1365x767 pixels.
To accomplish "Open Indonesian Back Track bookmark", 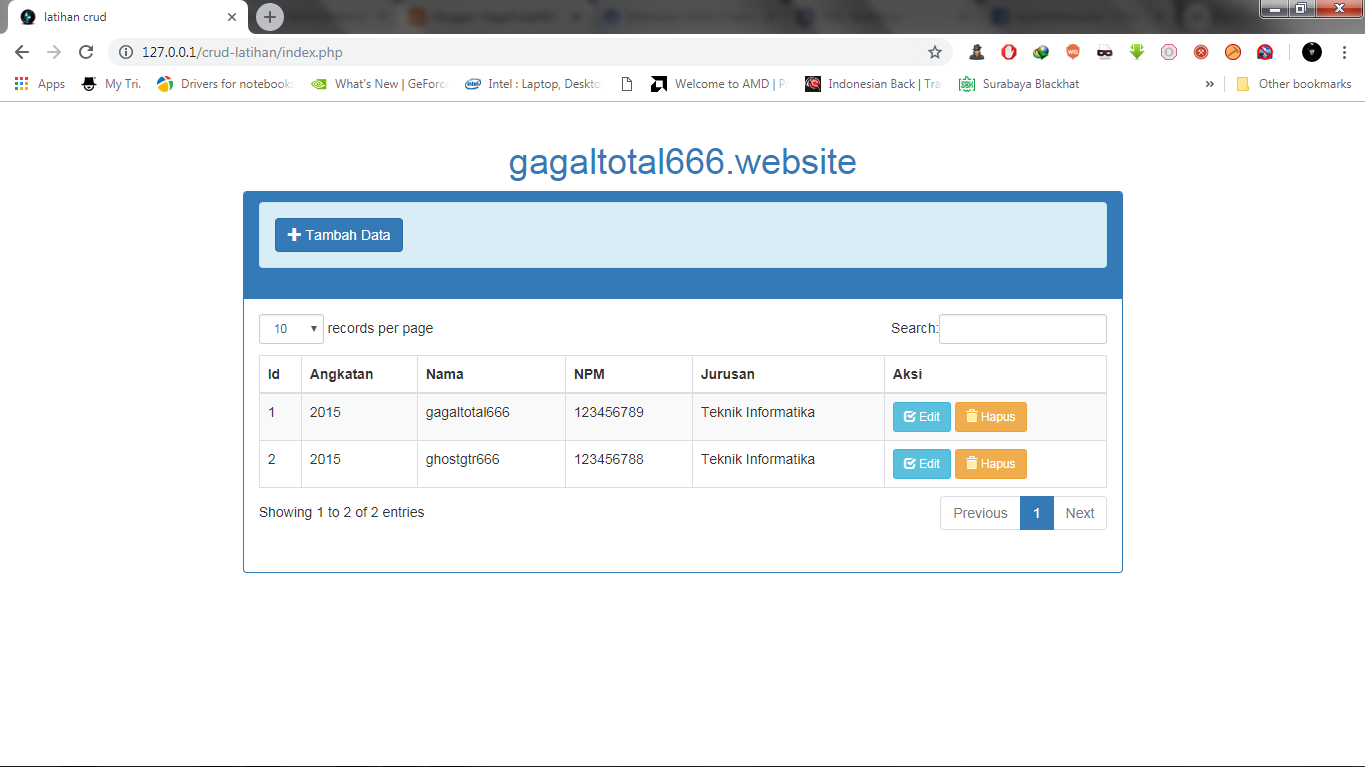I will tap(873, 84).
